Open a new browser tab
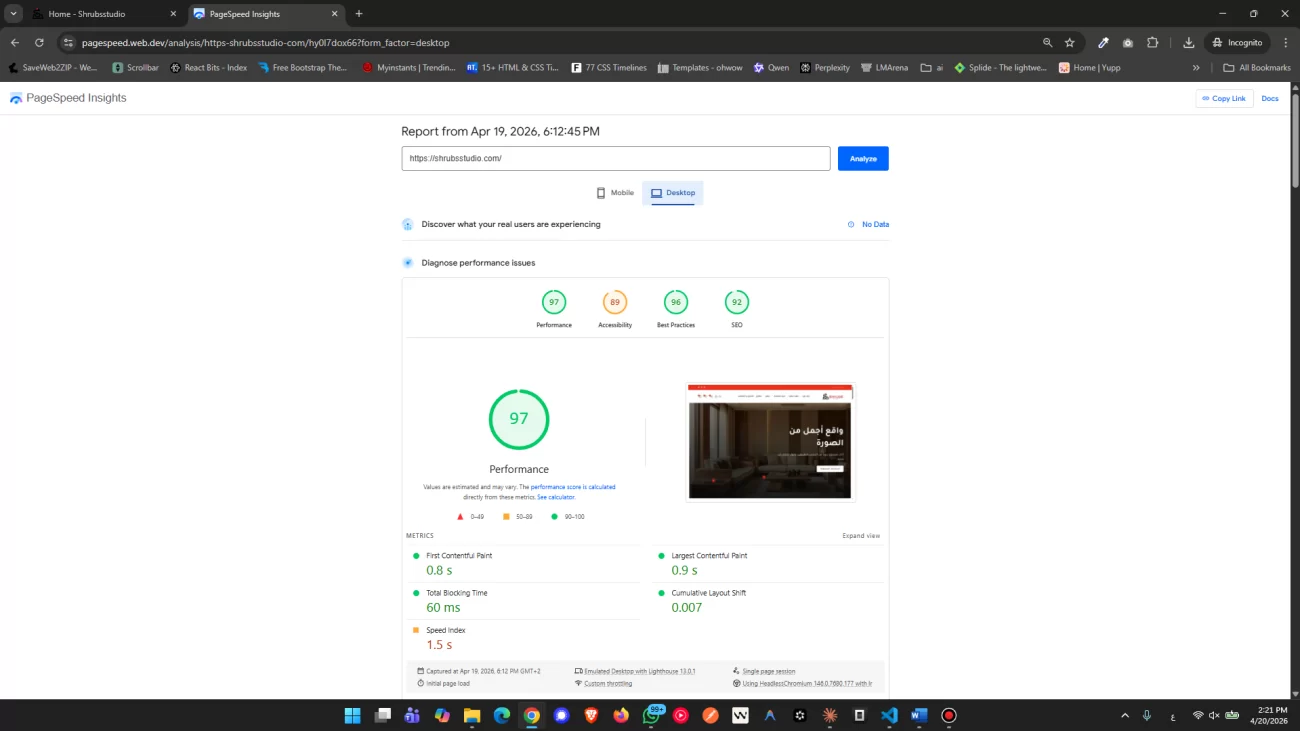1300x731 pixels. (359, 14)
